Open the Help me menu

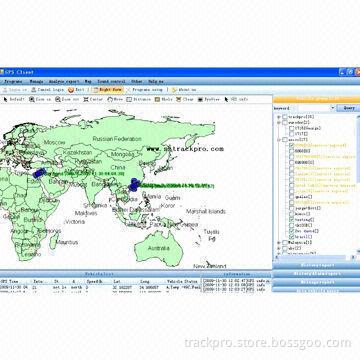(156, 81)
